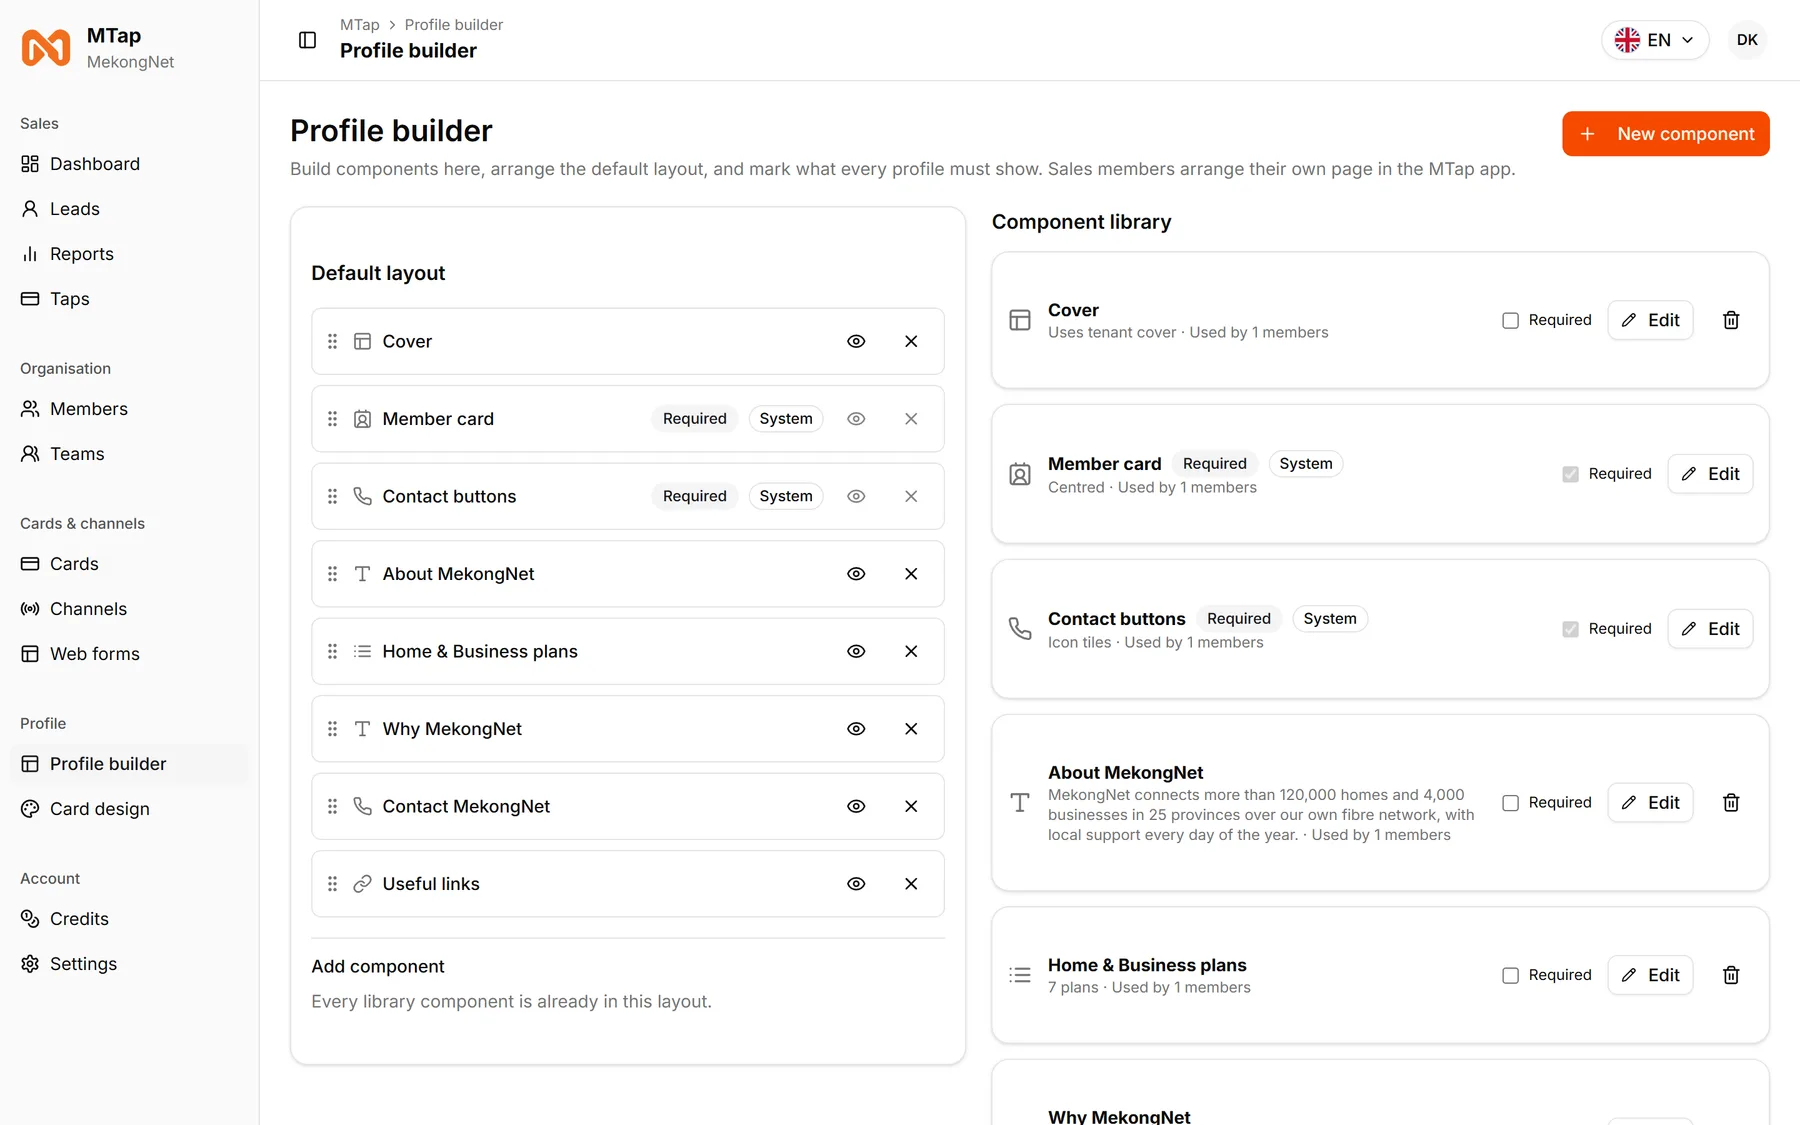1800x1125 pixels.
Task: Edit the Cover library component
Action: [x=1650, y=320]
